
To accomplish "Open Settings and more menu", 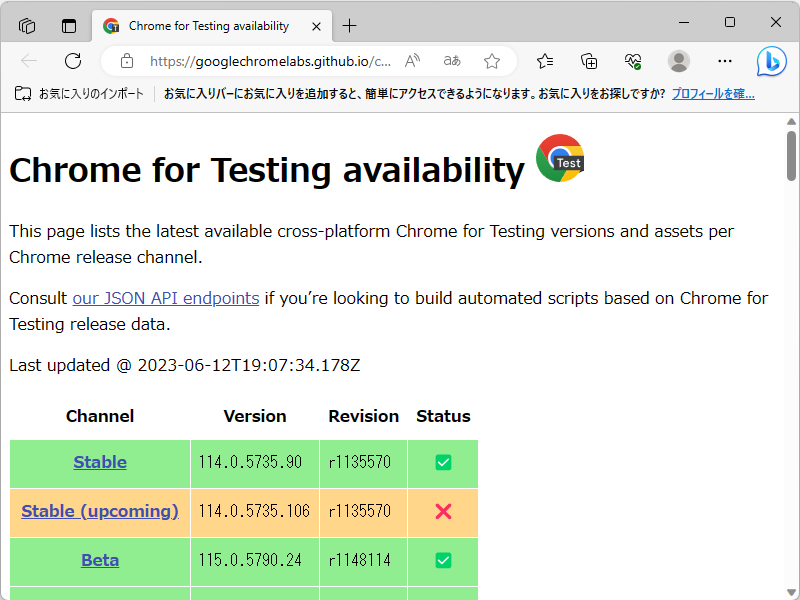I will 724,61.
